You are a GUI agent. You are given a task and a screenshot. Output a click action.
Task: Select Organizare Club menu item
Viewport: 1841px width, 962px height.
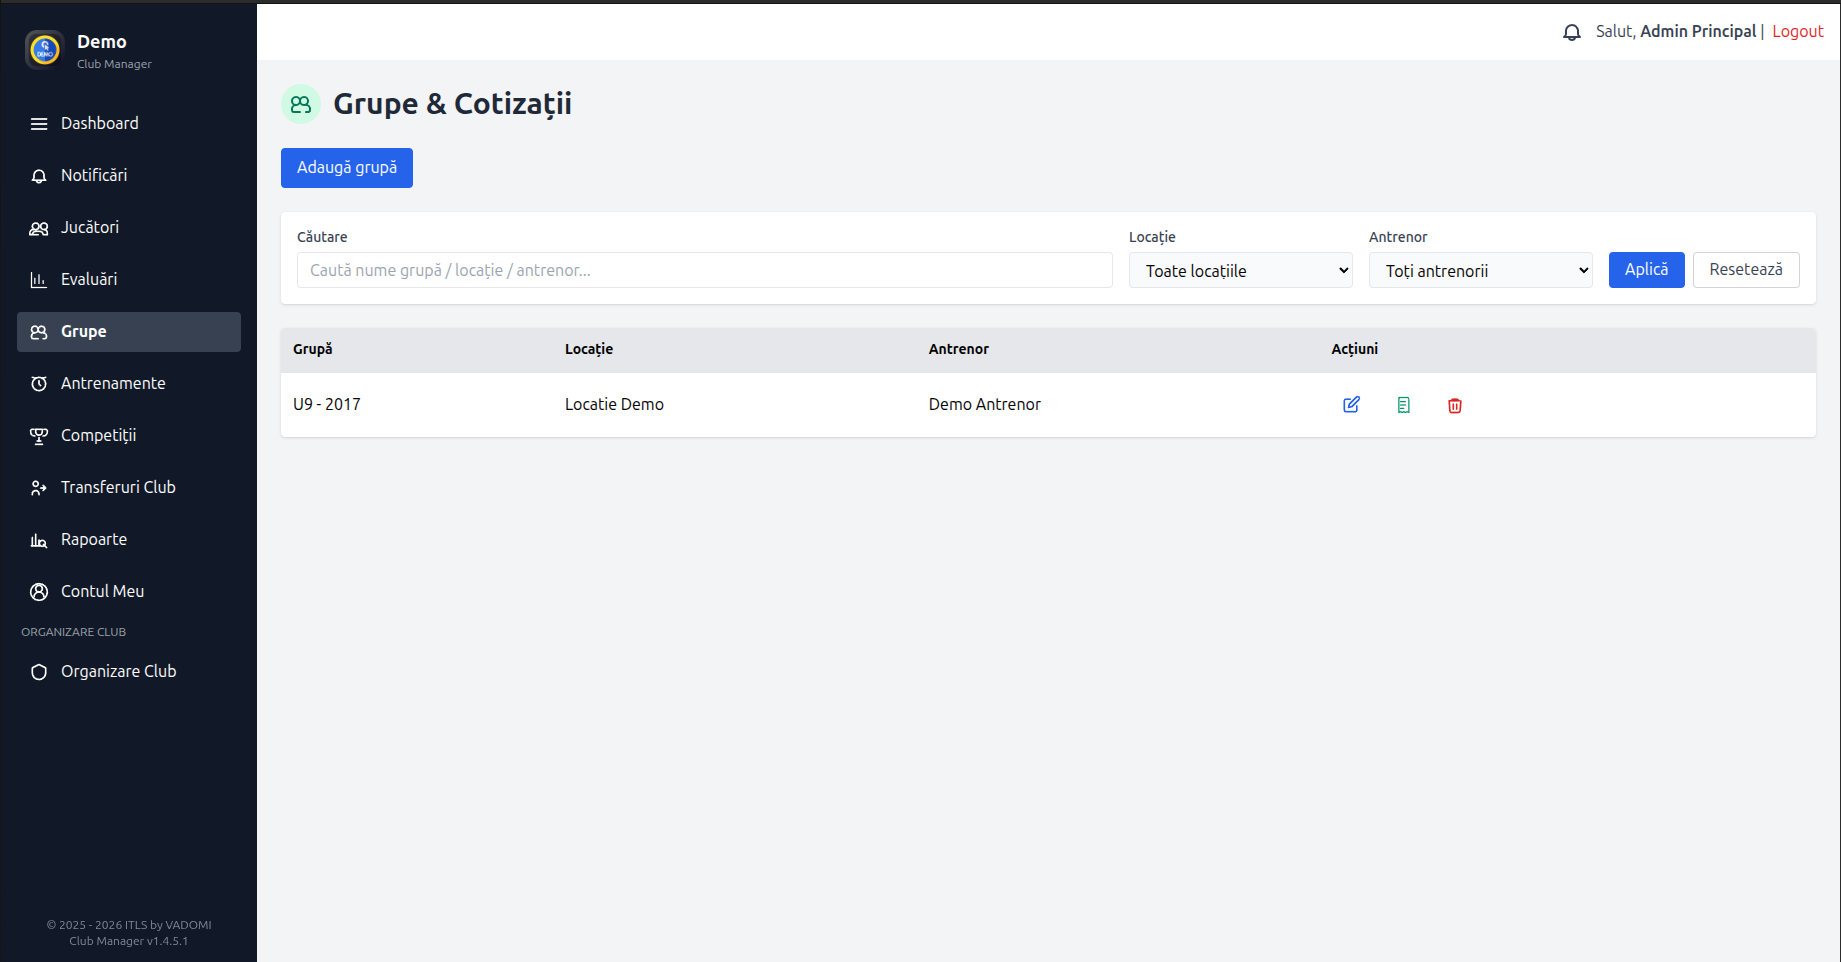click(x=118, y=672)
